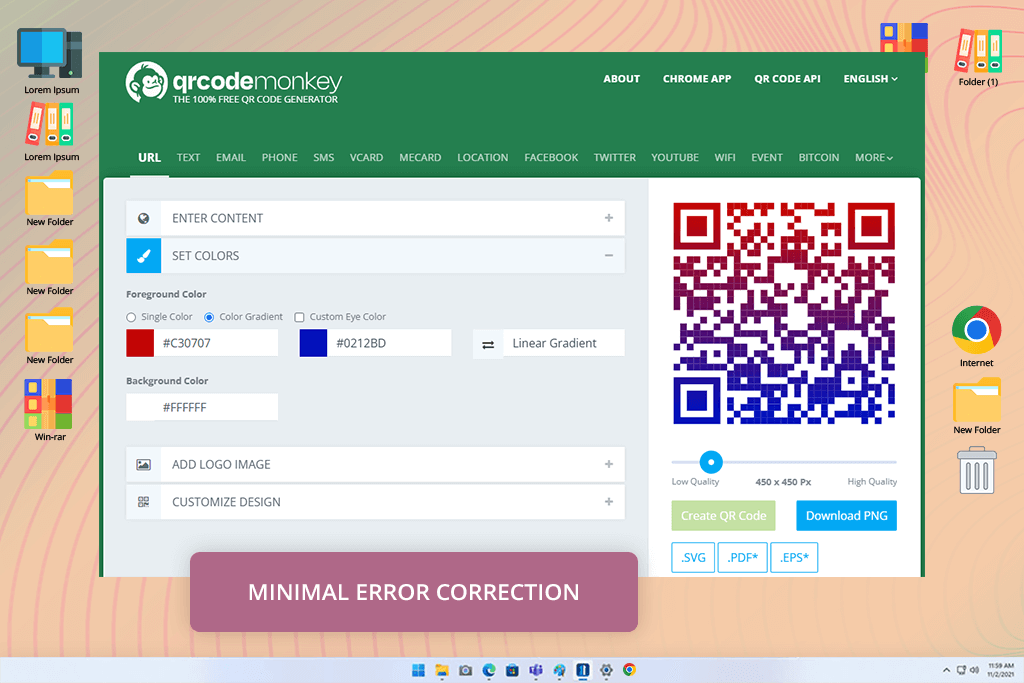Image resolution: width=1024 pixels, height=683 pixels.
Task: Expand the Customize Design section
Action: (x=609, y=501)
